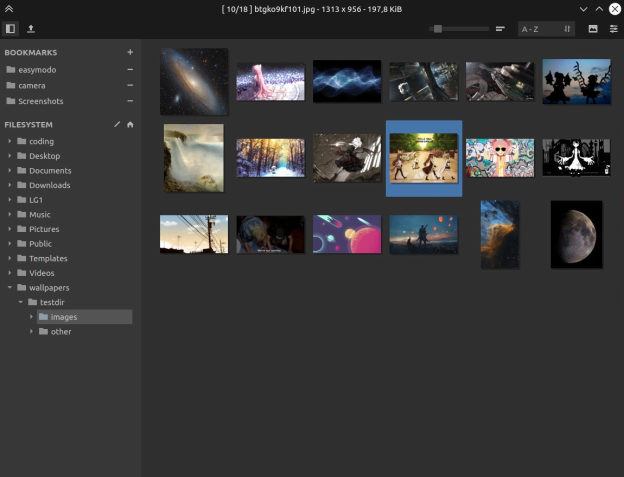Toggle the sidebar panel icon
The height and width of the screenshot is (477, 624).
[x=11, y=29]
